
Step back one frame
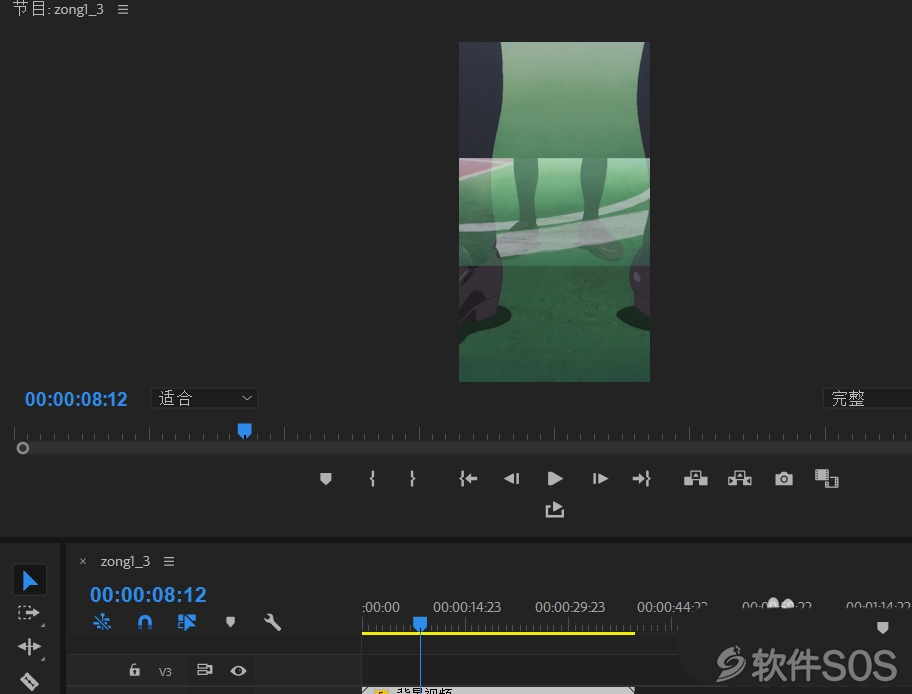(x=511, y=479)
